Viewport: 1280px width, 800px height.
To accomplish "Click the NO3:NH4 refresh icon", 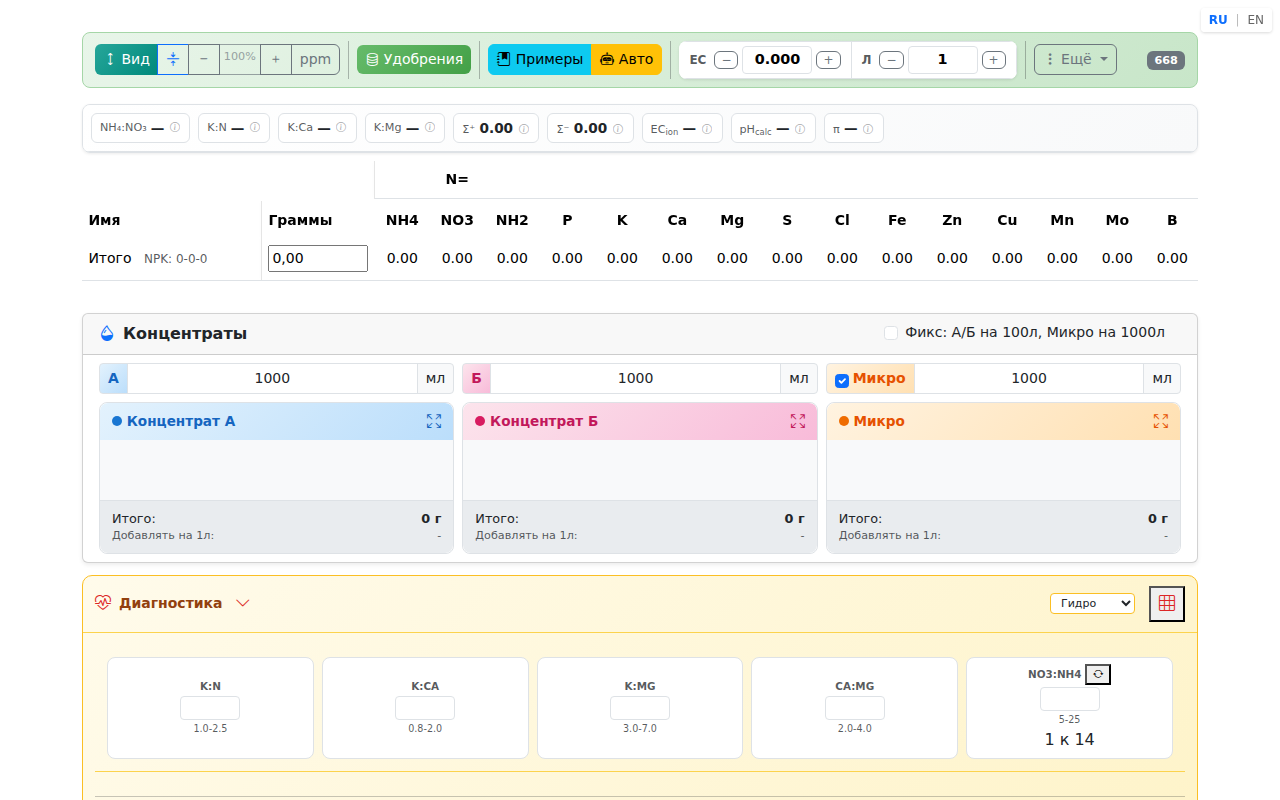I will tap(1098, 674).
